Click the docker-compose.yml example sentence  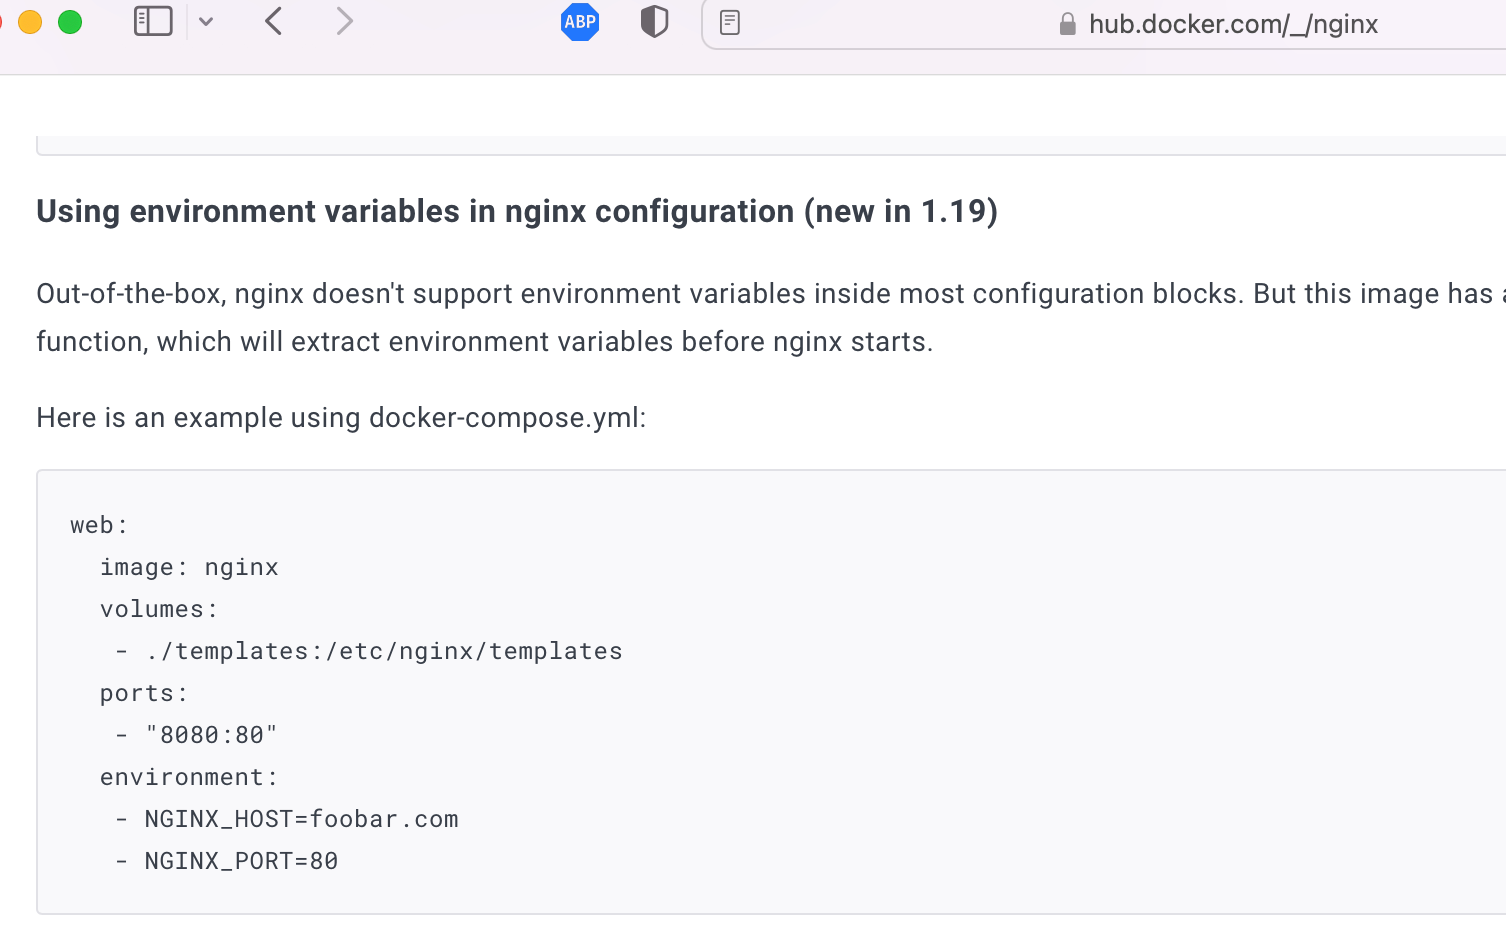pyautogui.click(x=341, y=417)
